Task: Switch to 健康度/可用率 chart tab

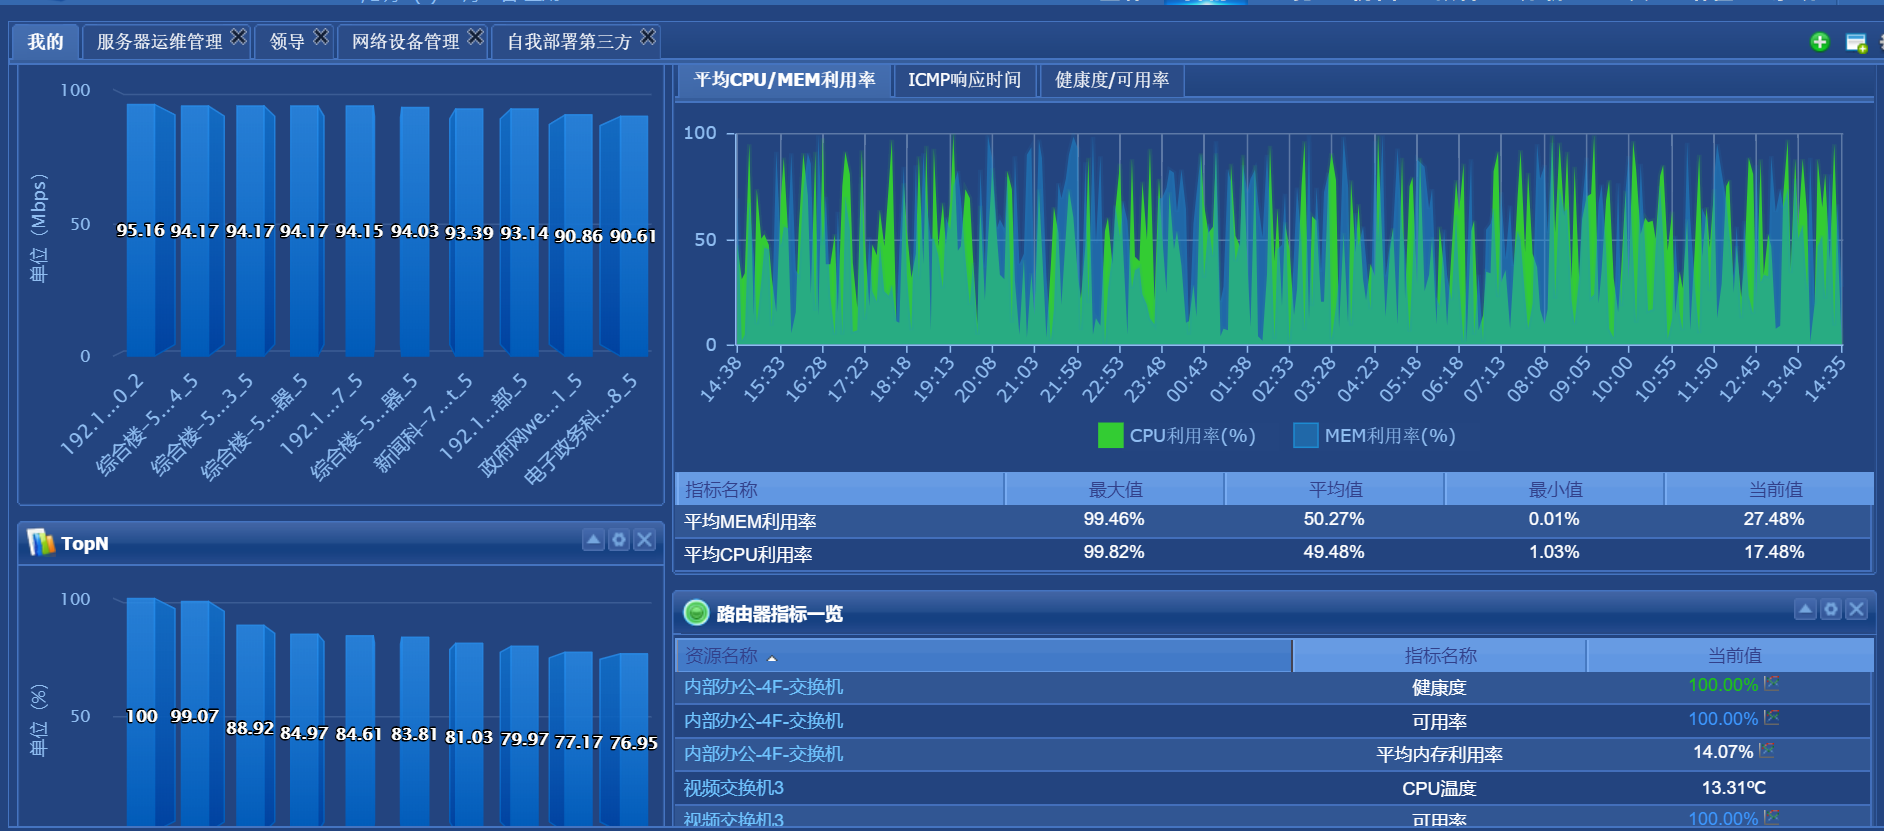Action: (x=1112, y=80)
